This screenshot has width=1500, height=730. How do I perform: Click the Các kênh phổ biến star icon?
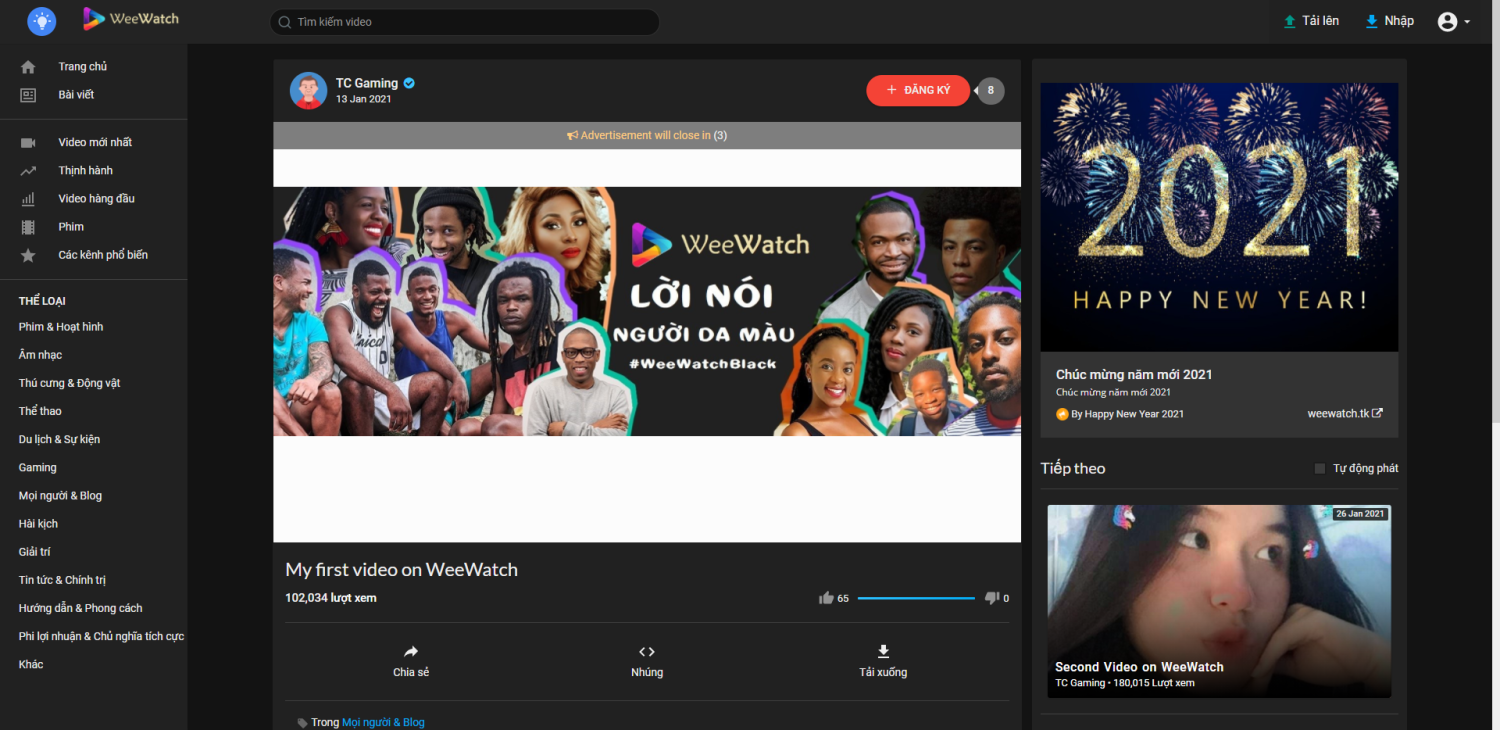pos(28,256)
